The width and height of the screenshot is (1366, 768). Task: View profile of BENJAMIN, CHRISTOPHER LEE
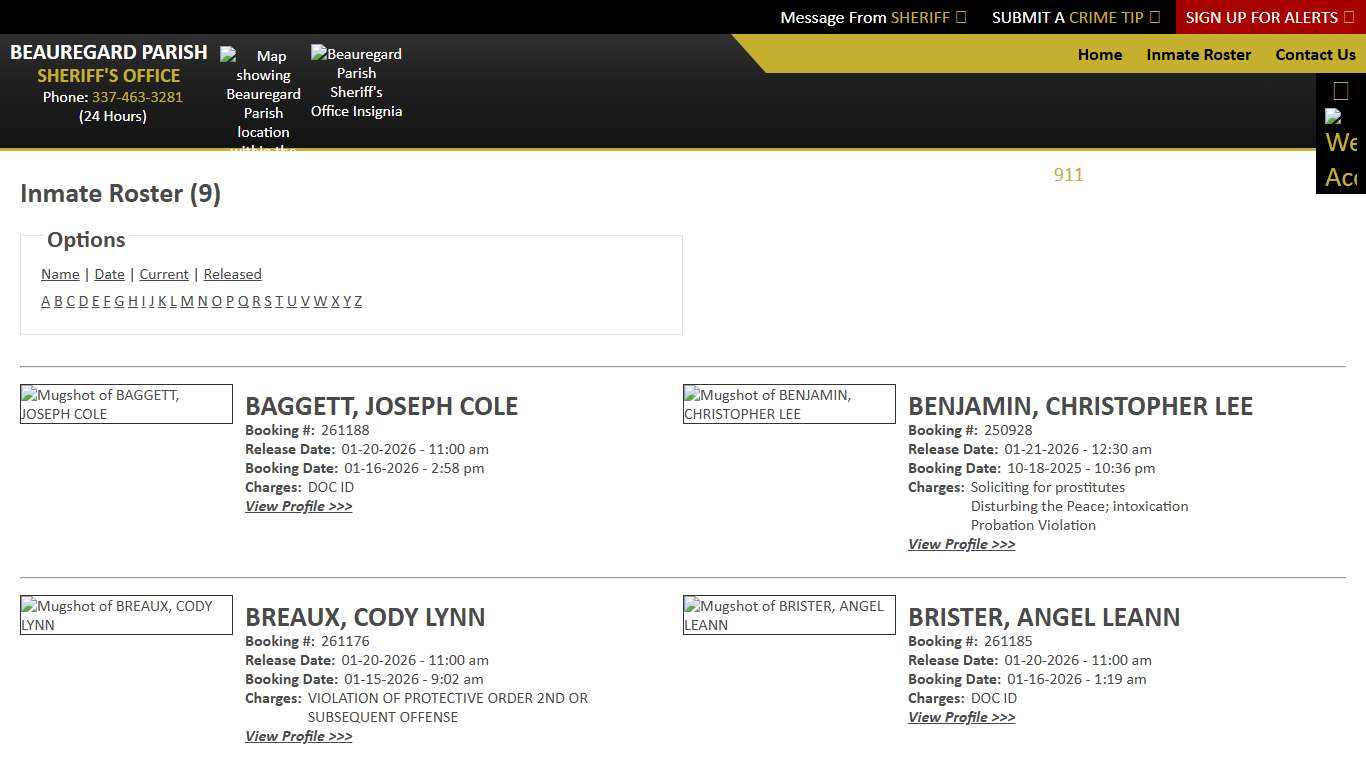tap(961, 544)
